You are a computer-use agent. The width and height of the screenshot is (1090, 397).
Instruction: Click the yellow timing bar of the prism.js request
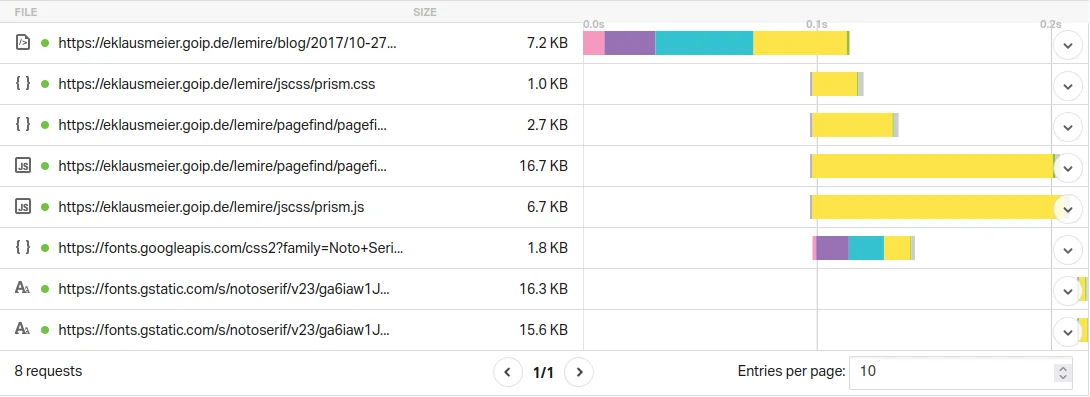tap(933, 207)
